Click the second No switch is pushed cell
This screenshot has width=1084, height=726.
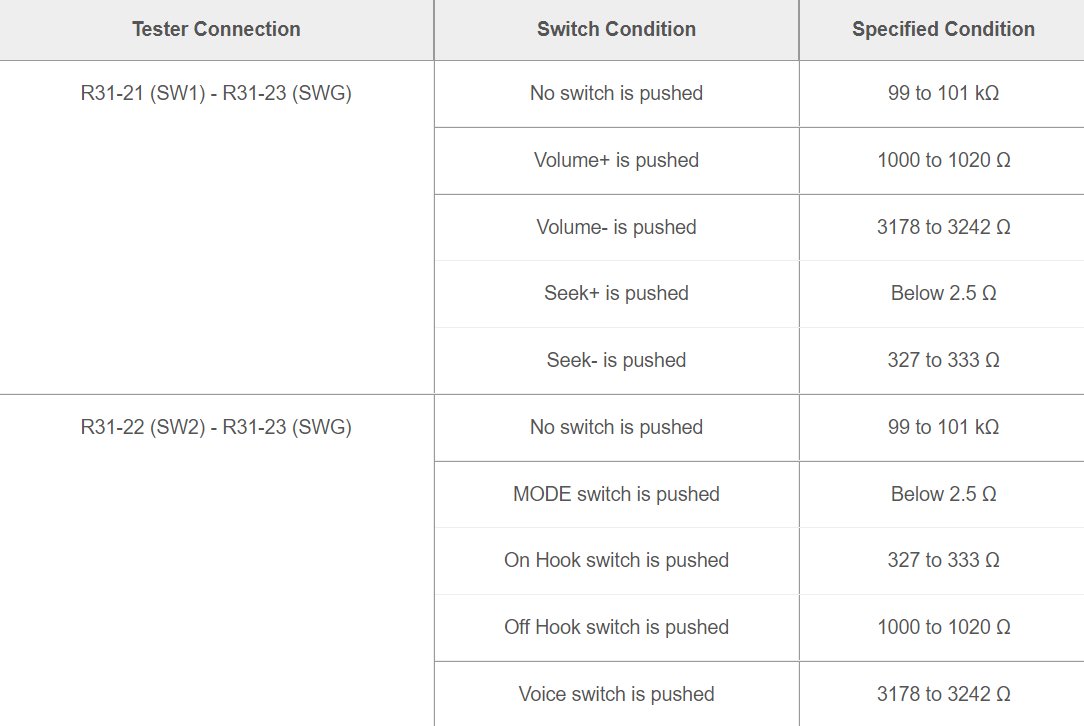(x=616, y=427)
